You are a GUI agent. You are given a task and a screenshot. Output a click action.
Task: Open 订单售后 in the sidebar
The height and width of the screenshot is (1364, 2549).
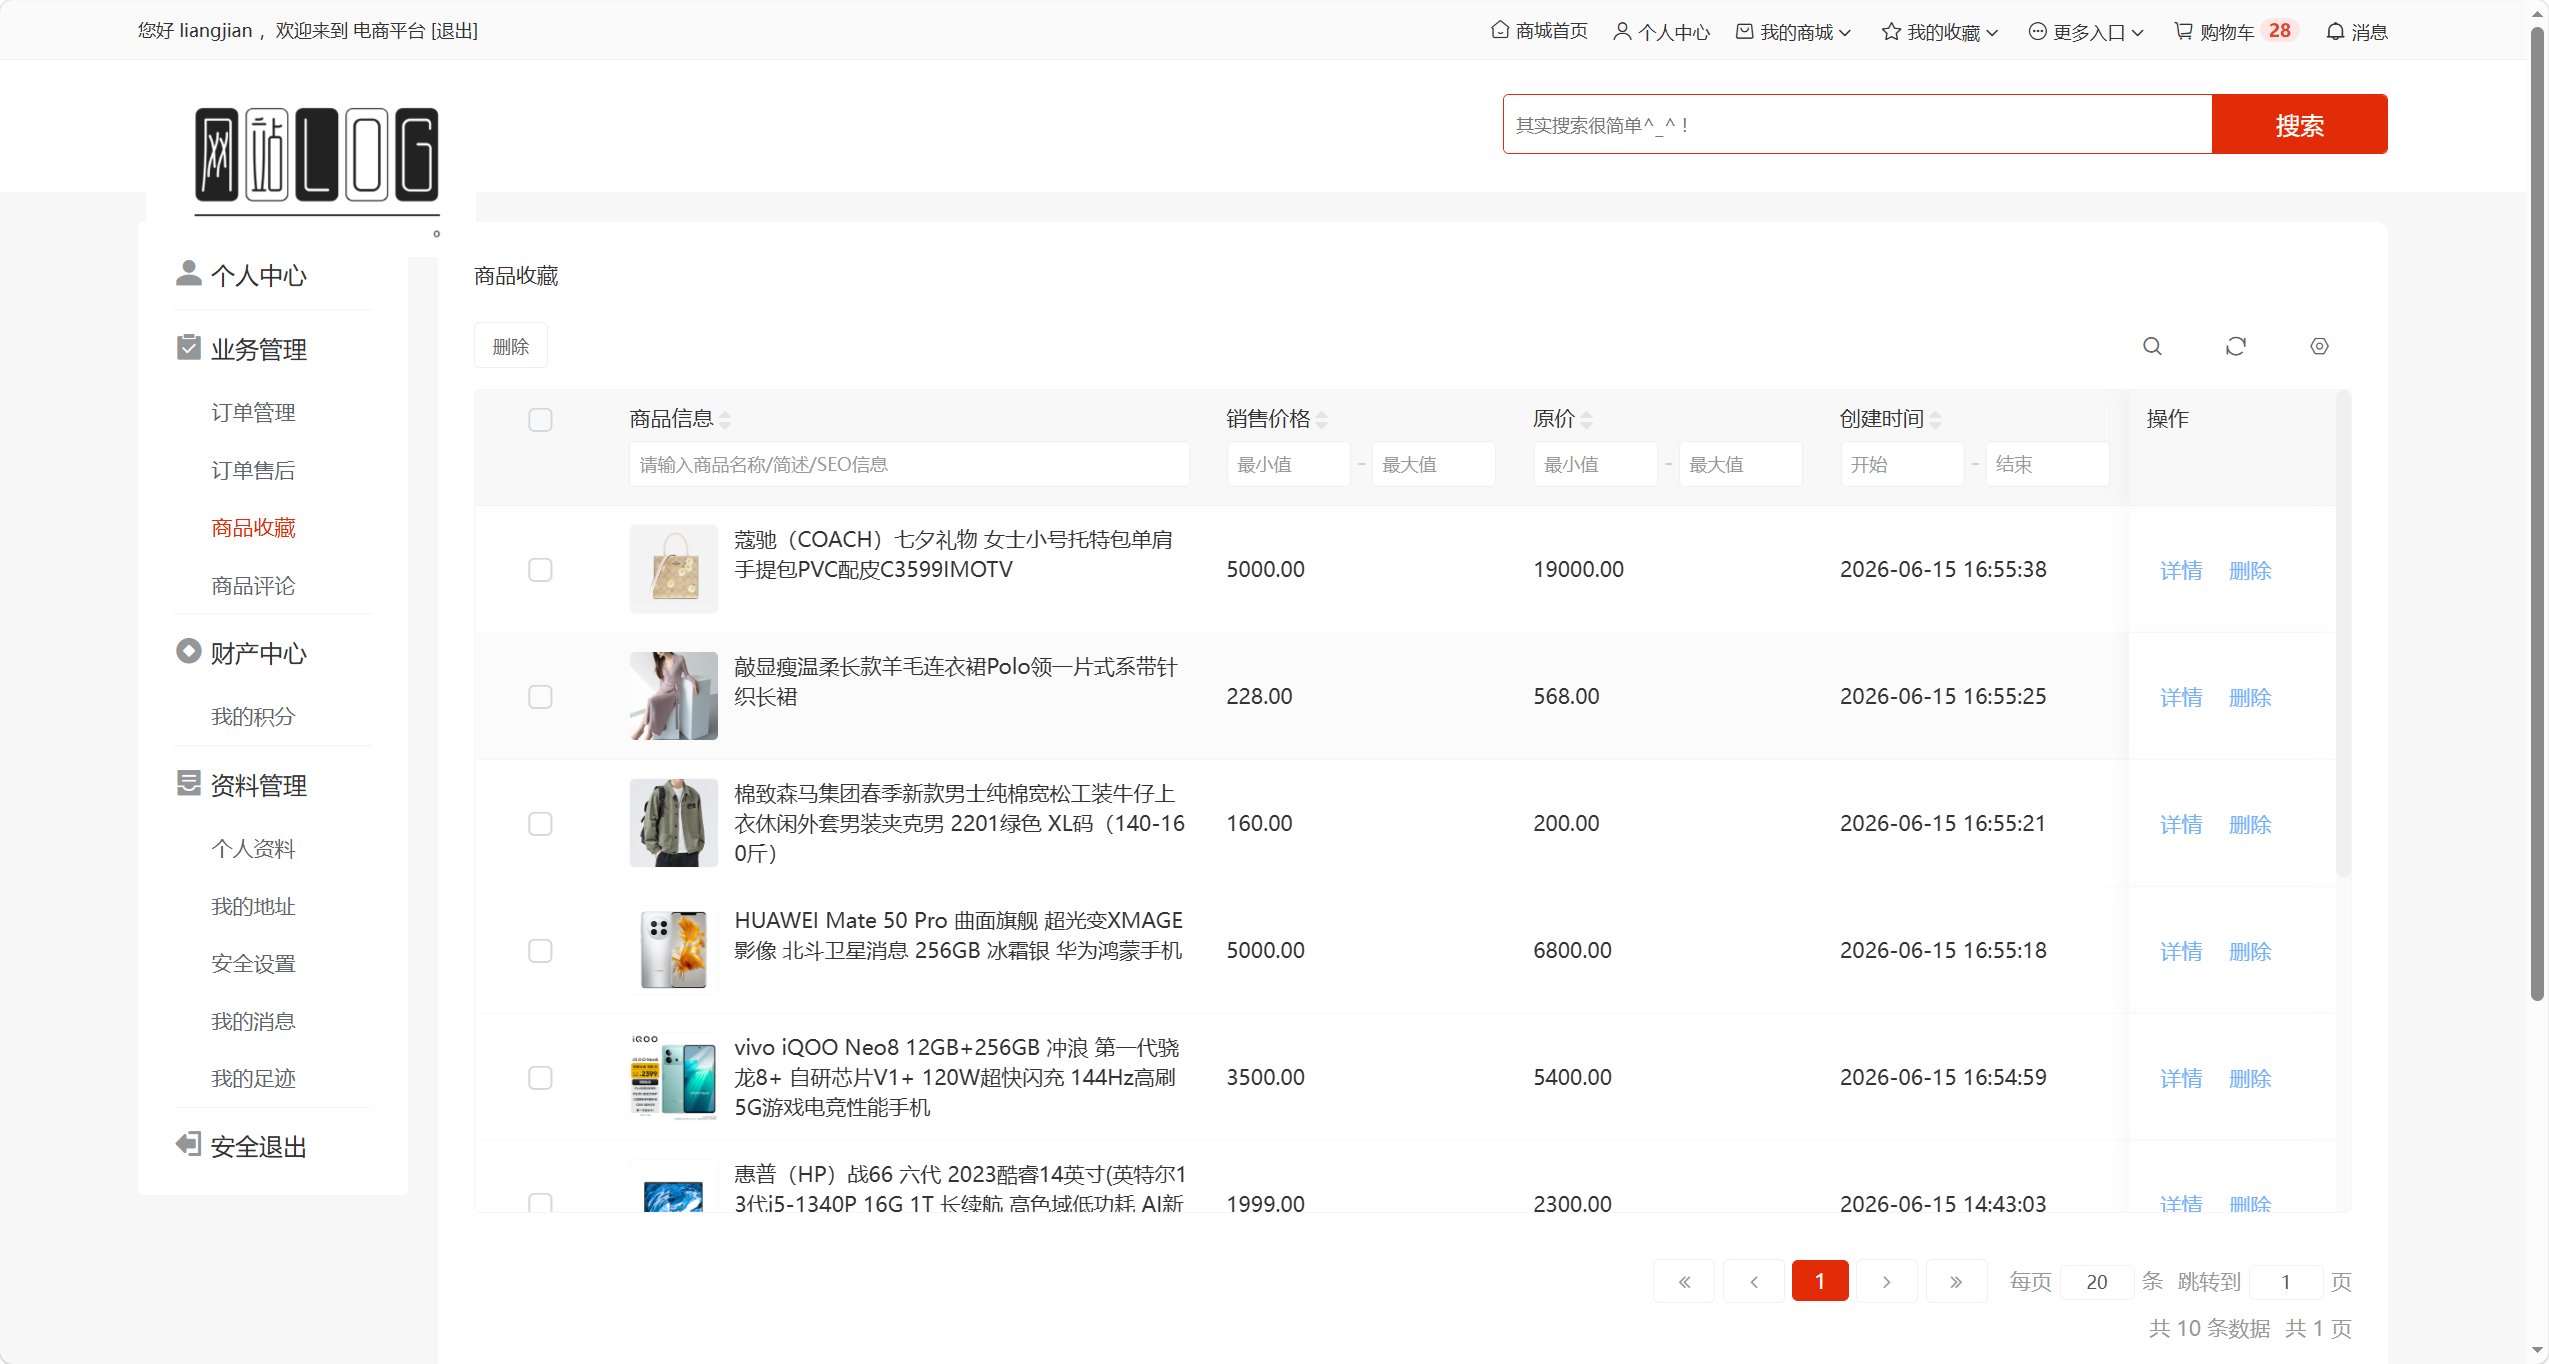click(x=253, y=471)
